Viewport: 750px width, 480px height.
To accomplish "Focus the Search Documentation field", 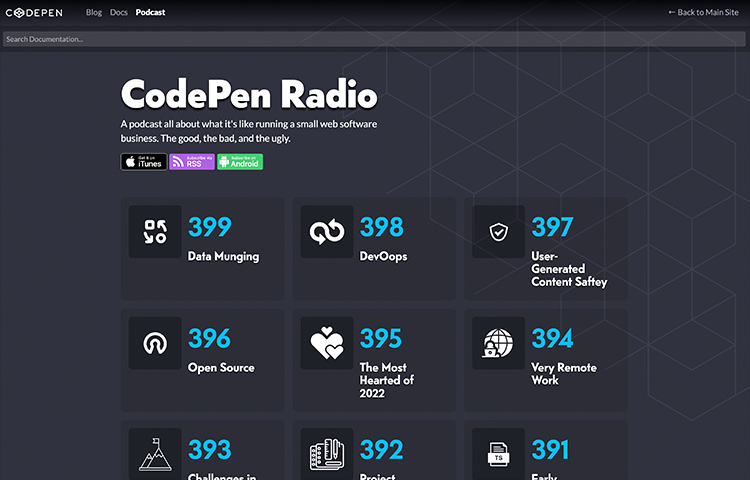I will 374,39.
